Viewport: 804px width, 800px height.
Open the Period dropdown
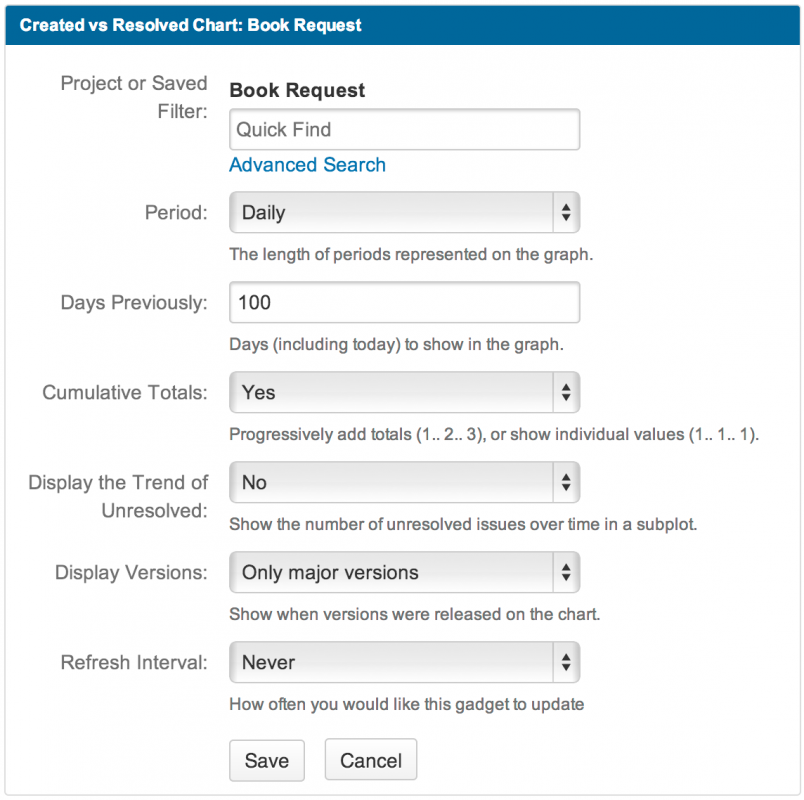(x=403, y=213)
